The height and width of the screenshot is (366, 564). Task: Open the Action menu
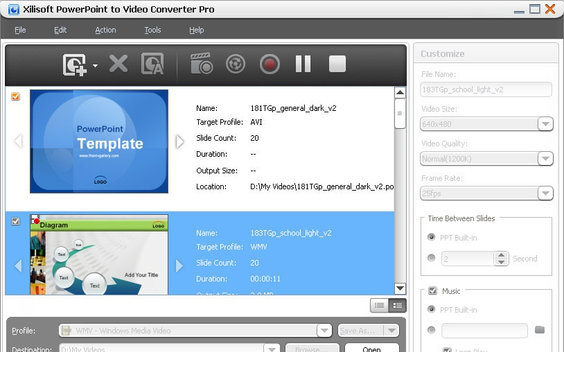pyautogui.click(x=105, y=30)
